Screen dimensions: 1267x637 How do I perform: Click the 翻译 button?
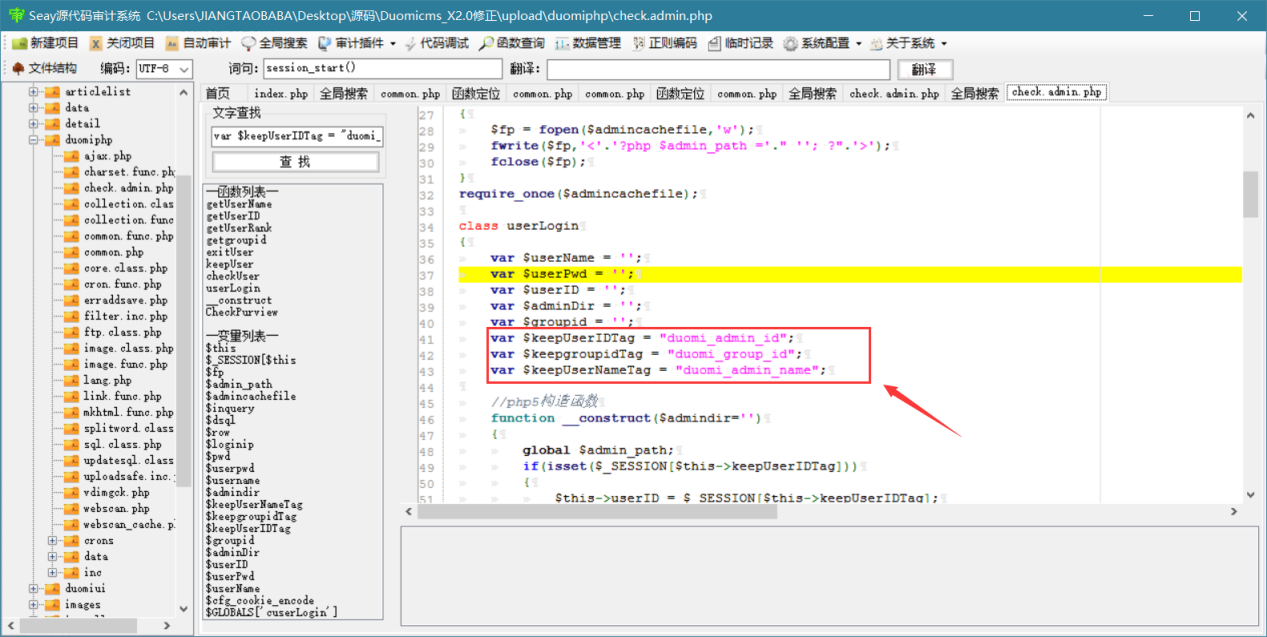pos(925,69)
